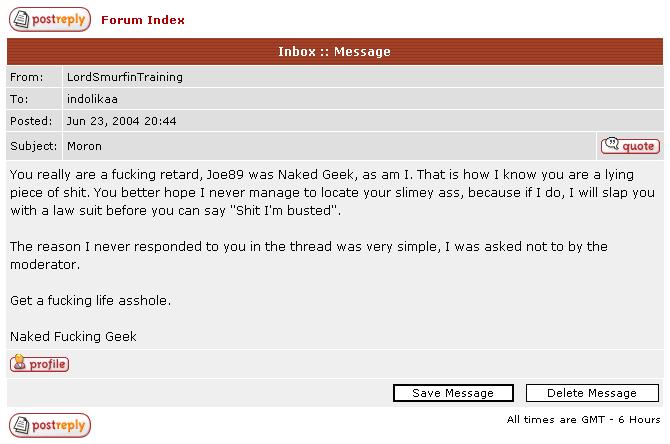Click the paper icon on top postreply
This screenshot has height=444, width=670.
coord(21,19)
